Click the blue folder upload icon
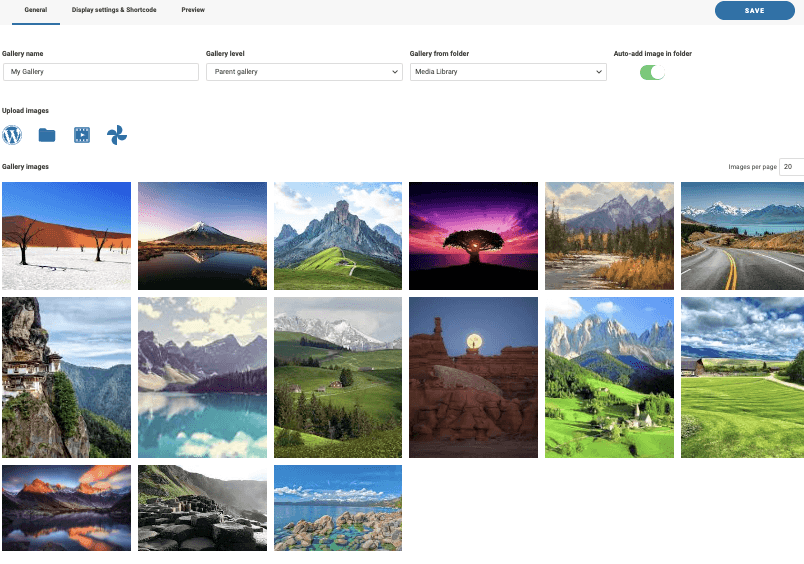The width and height of the screenshot is (804, 564). pos(47,135)
